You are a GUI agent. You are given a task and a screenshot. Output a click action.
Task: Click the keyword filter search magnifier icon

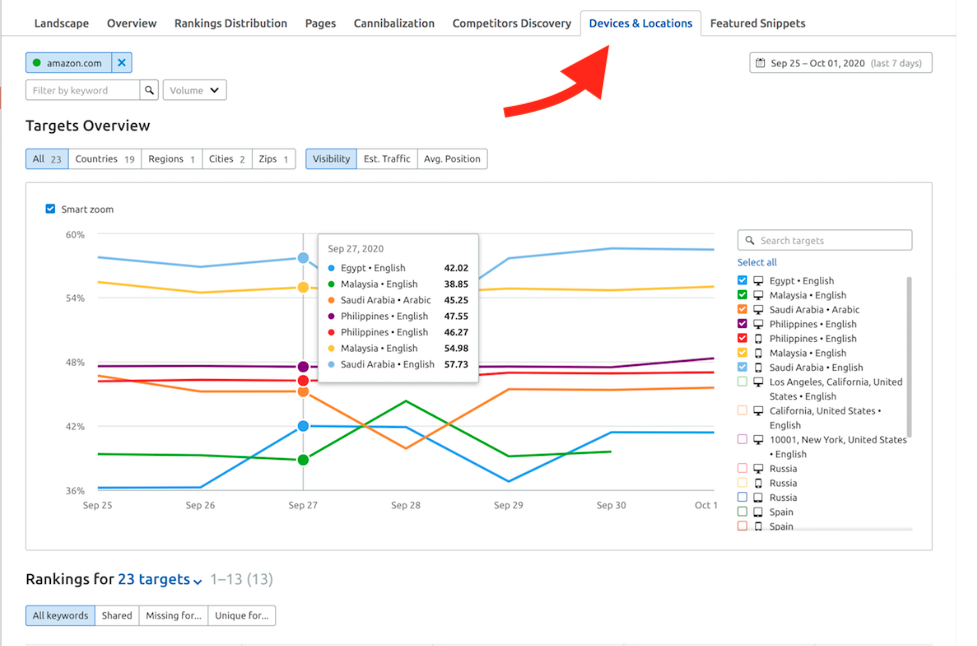[149, 91]
